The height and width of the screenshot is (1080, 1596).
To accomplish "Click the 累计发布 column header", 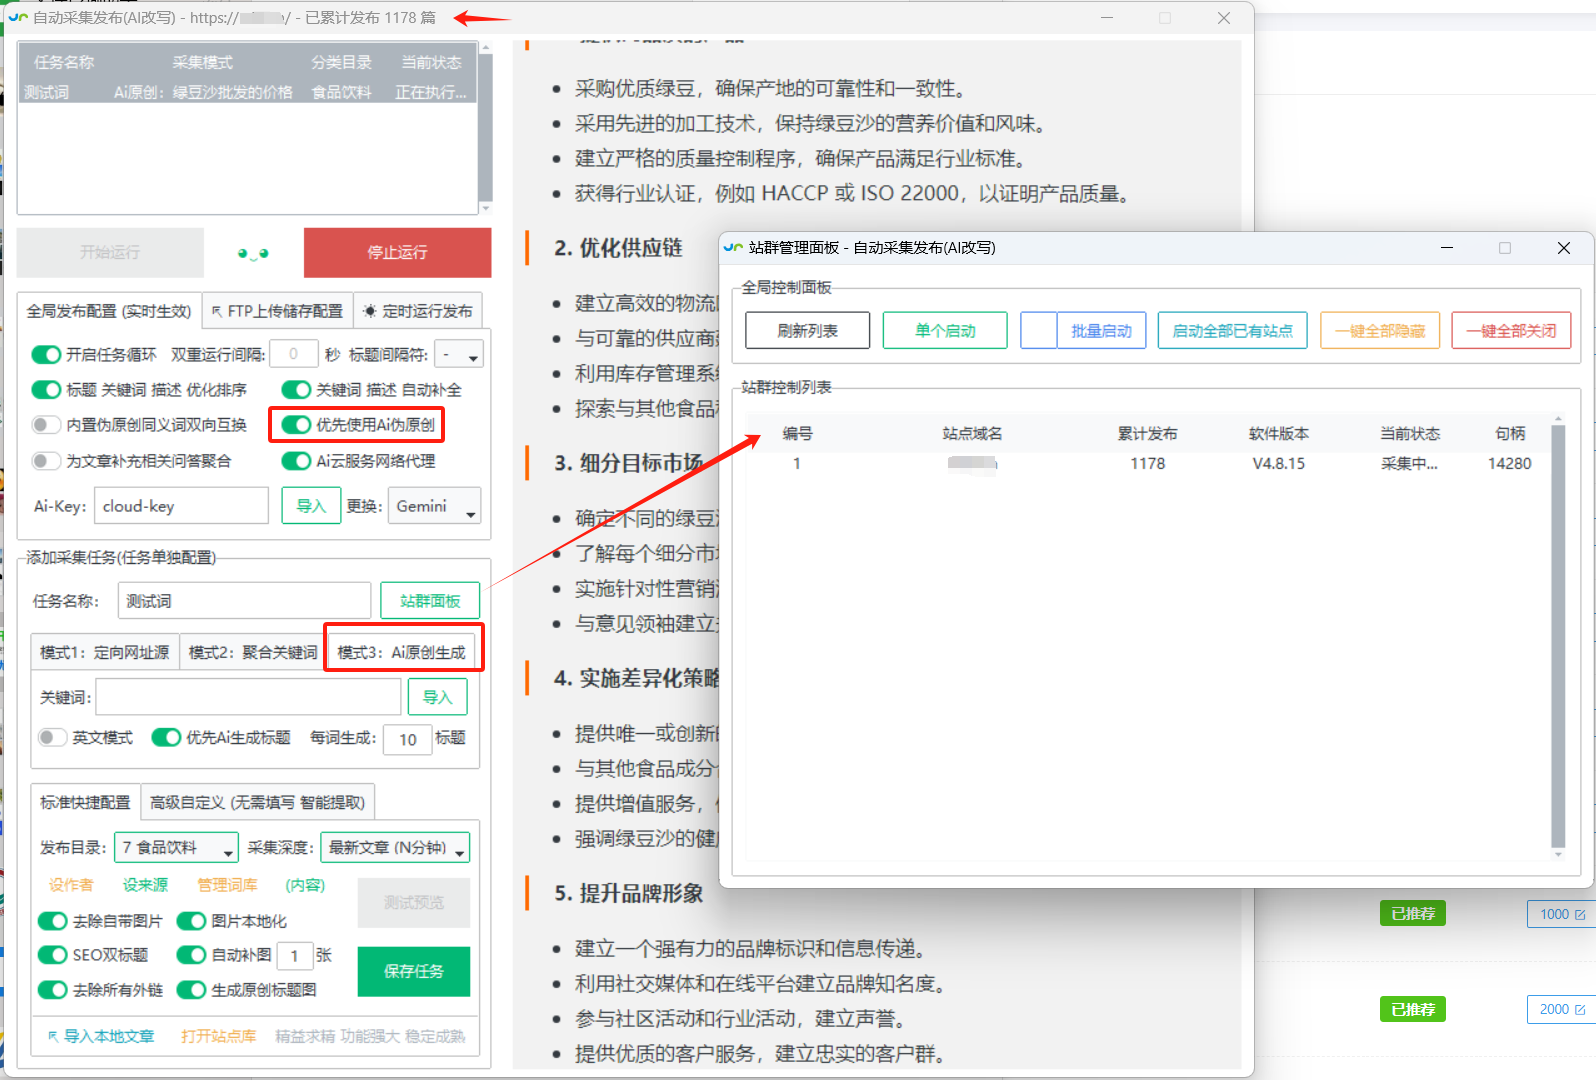I will 1148,434.
